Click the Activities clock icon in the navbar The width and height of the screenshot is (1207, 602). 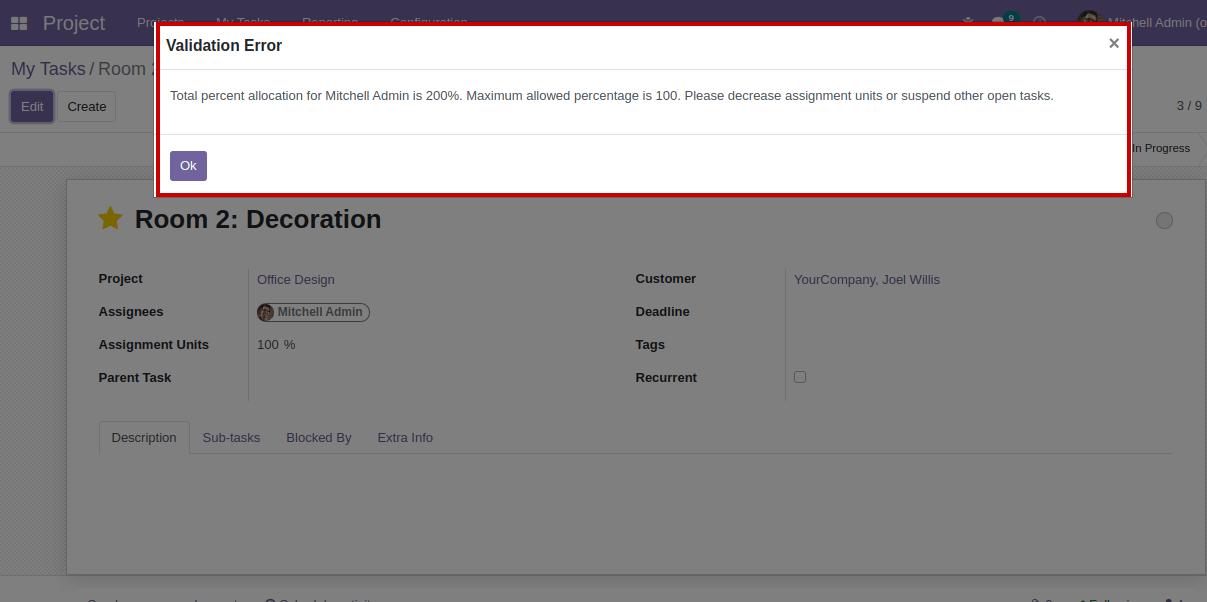click(x=966, y=20)
